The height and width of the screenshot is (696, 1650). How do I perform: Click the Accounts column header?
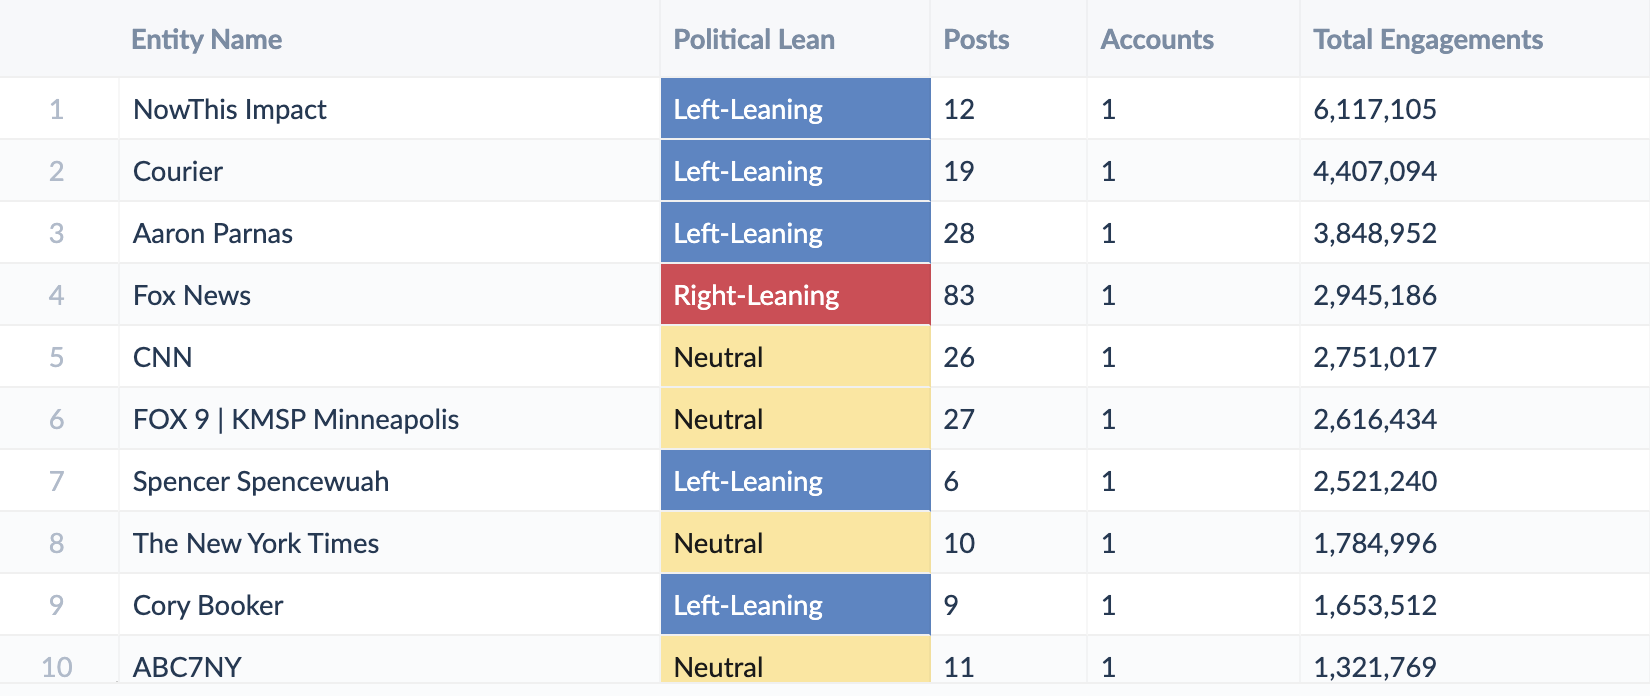[x=1157, y=40]
